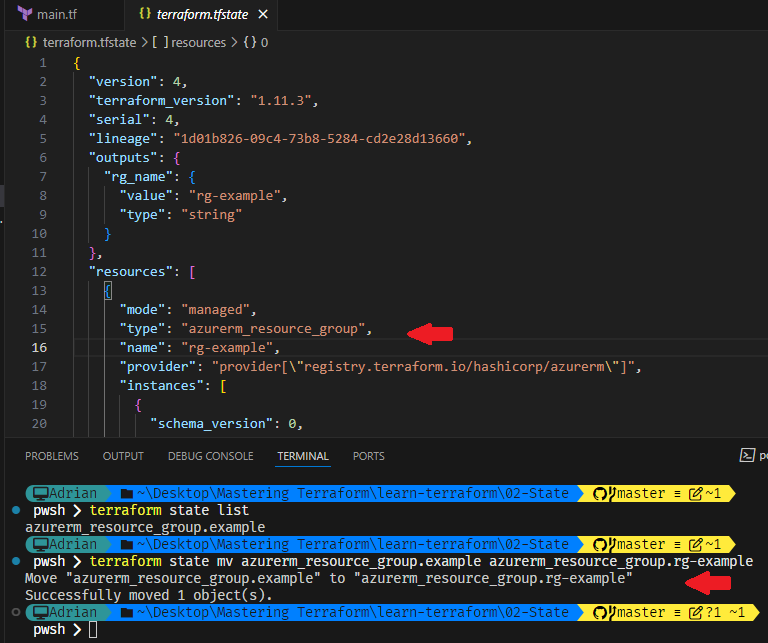Click line number 12 in the gutter
This screenshot has height=643, width=768.
click(x=39, y=272)
